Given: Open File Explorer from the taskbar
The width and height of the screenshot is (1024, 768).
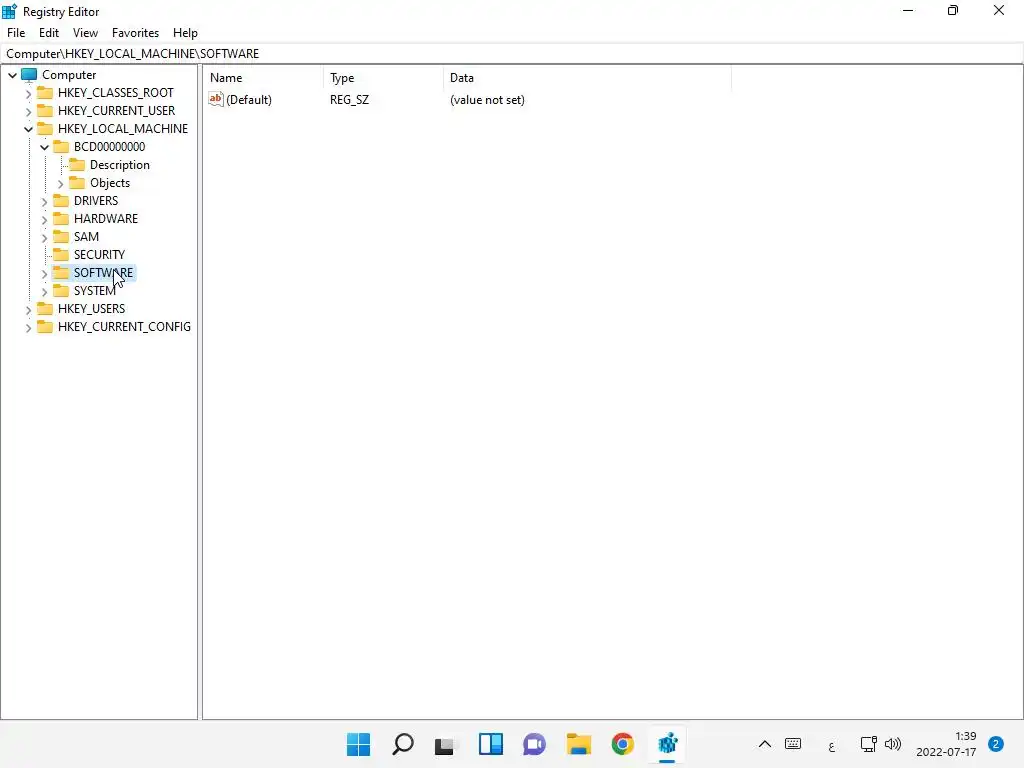Looking at the screenshot, I should tap(579, 744).
